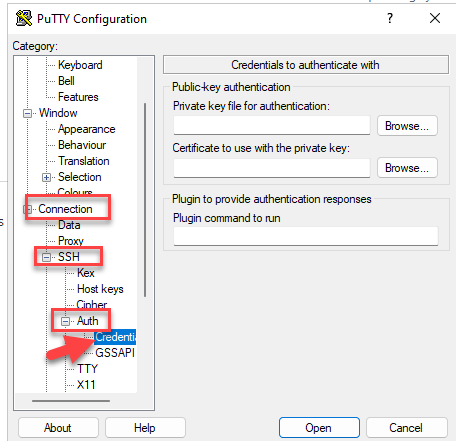Click the 'Credentials to authenticate with' header

306,65
